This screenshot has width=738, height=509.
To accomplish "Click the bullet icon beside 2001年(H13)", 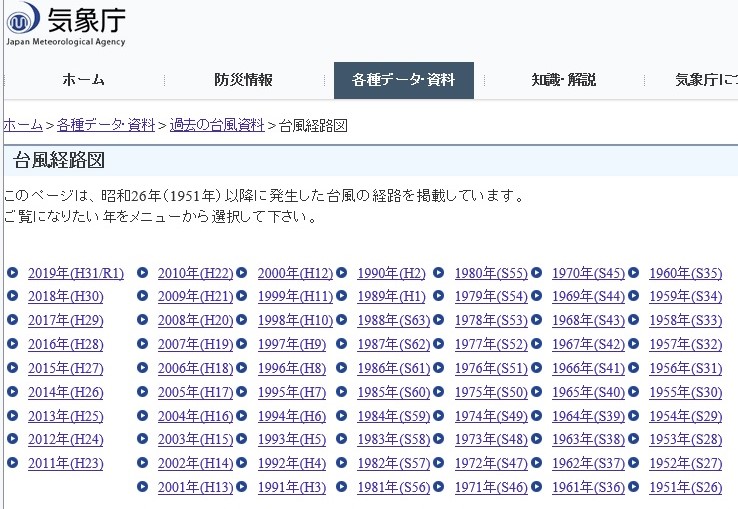I will (x=143, y=487).
